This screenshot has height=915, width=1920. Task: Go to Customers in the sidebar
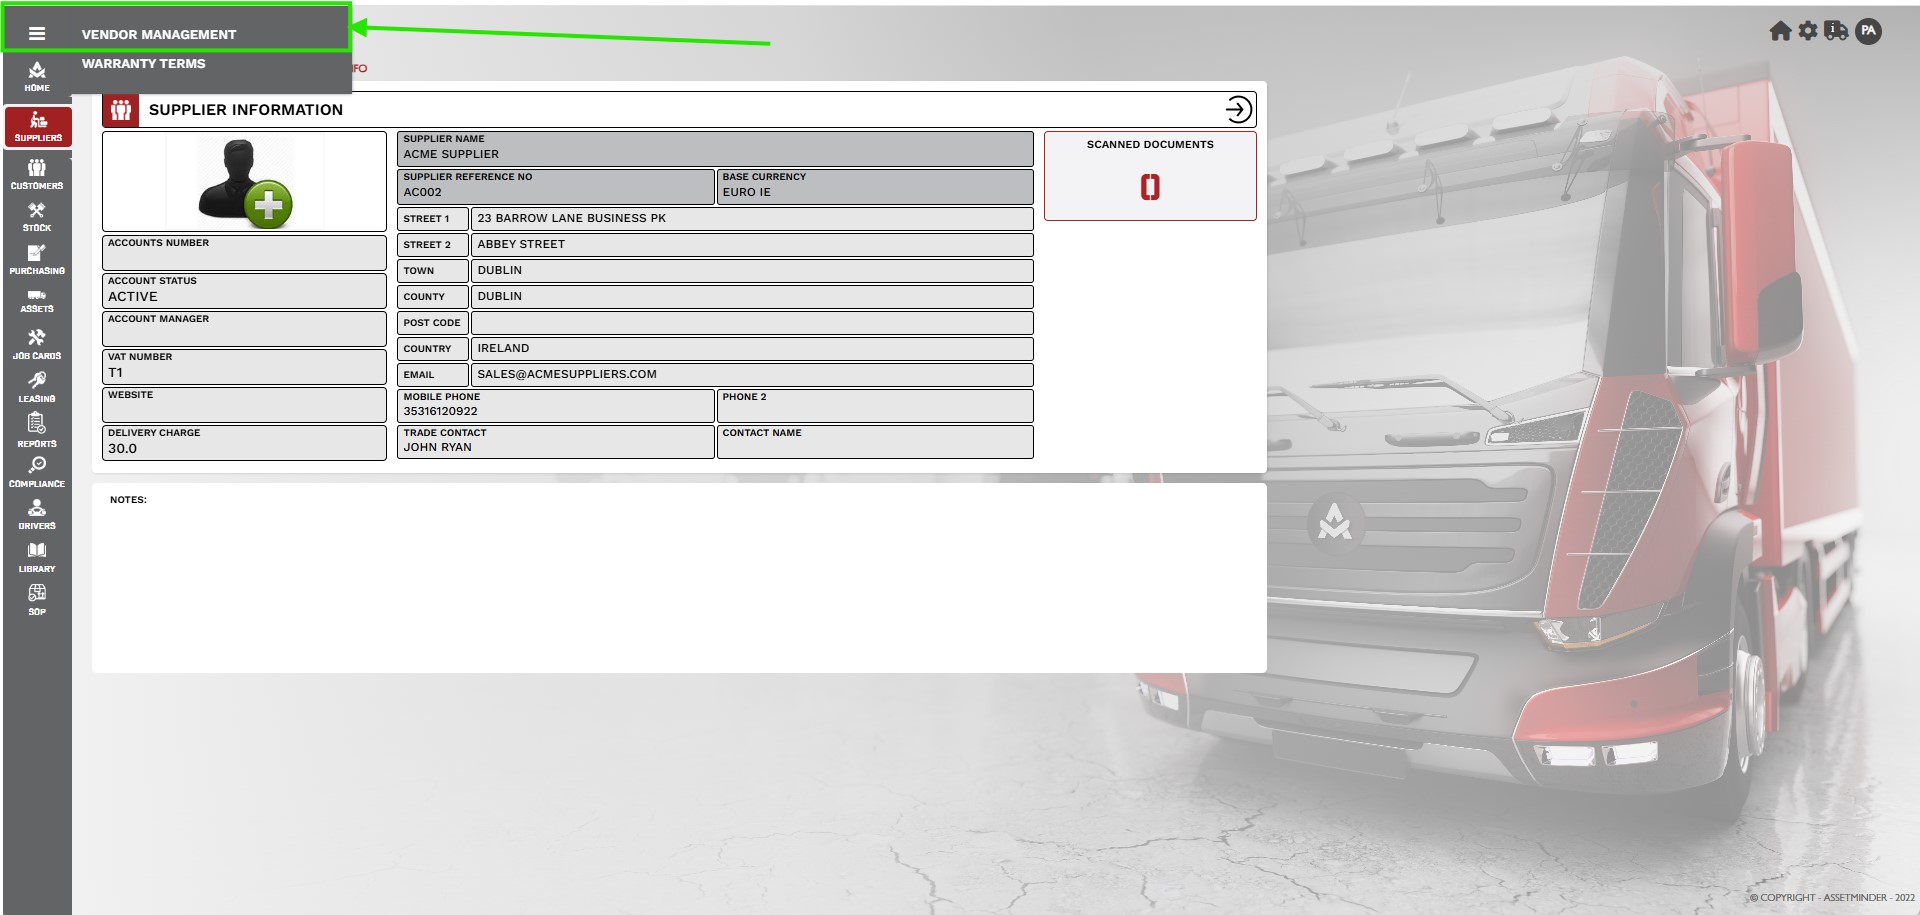pos(37,174)
